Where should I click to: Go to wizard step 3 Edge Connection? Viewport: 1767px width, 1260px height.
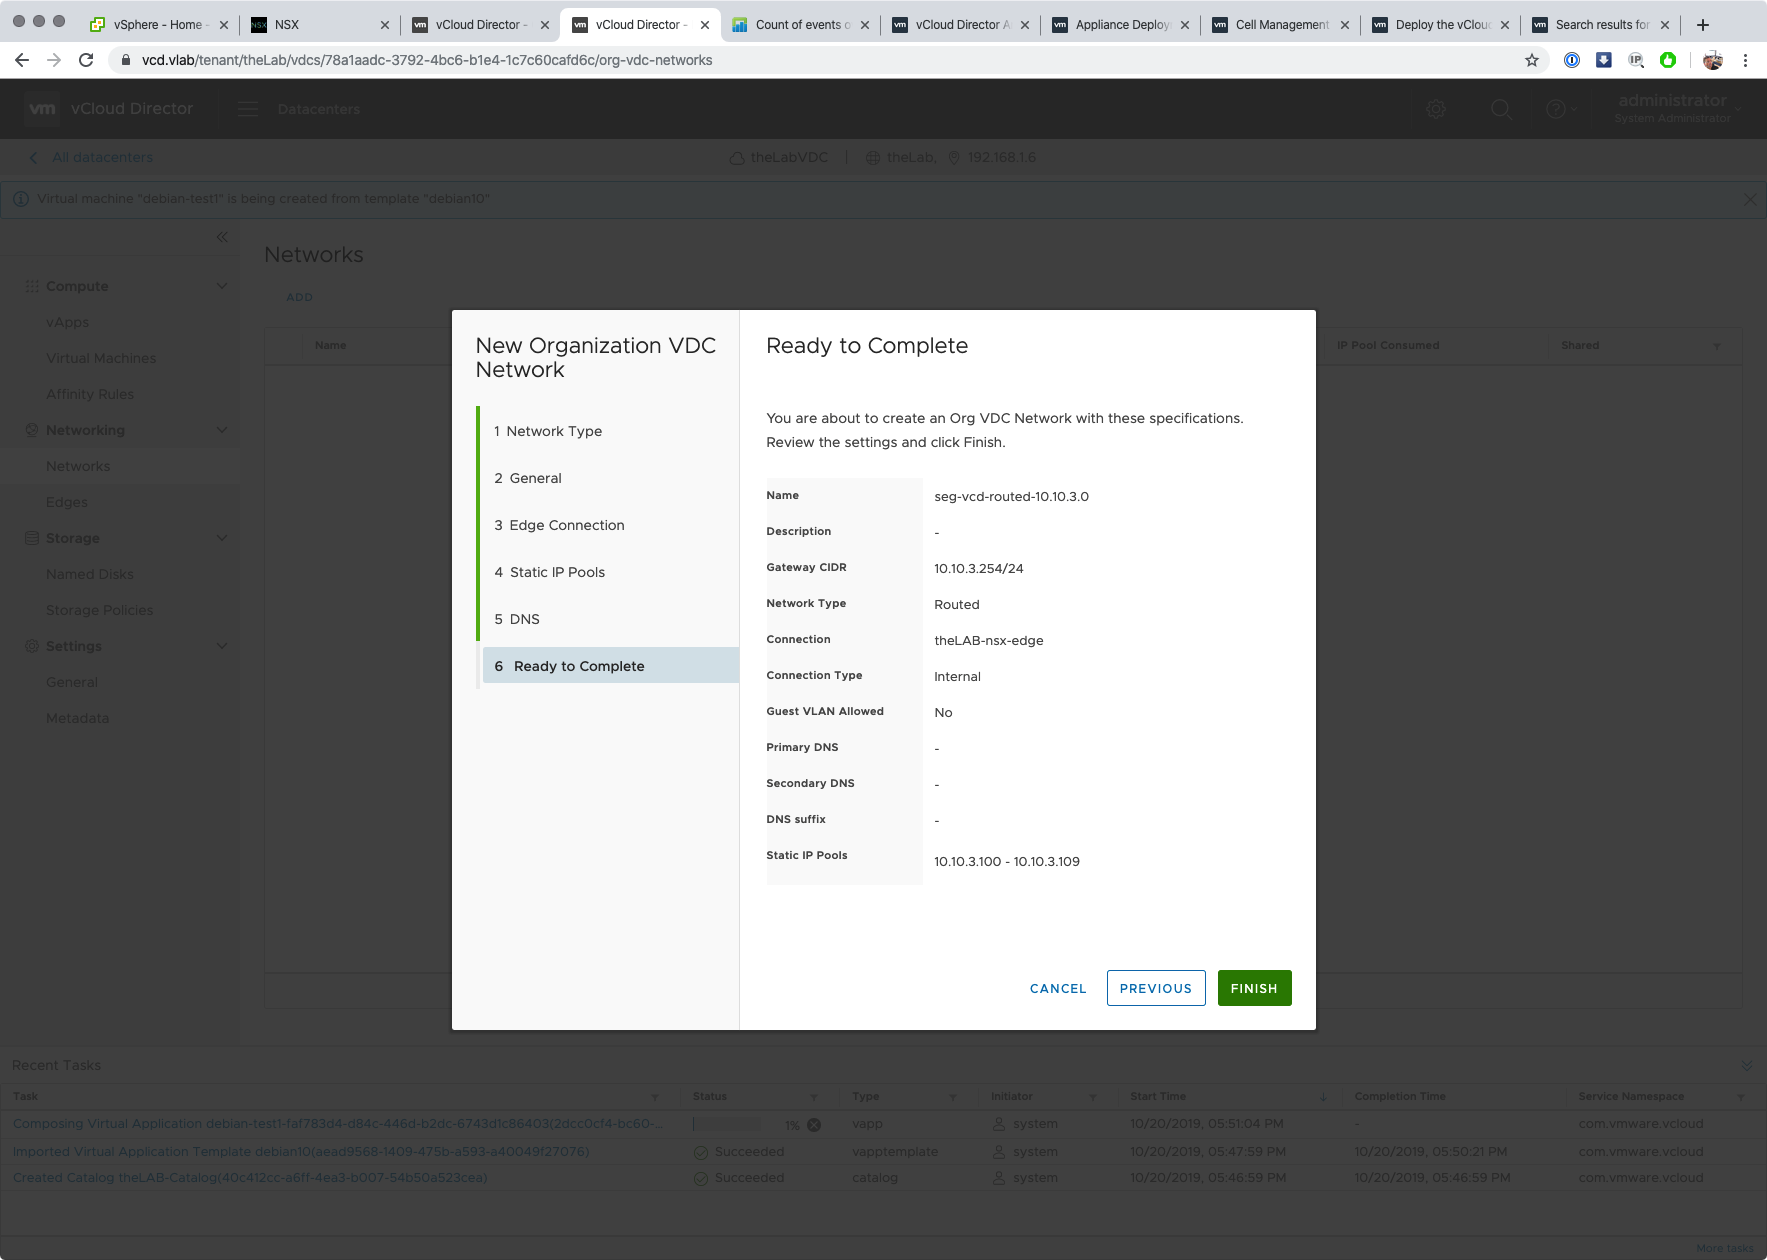pos(566,525)
